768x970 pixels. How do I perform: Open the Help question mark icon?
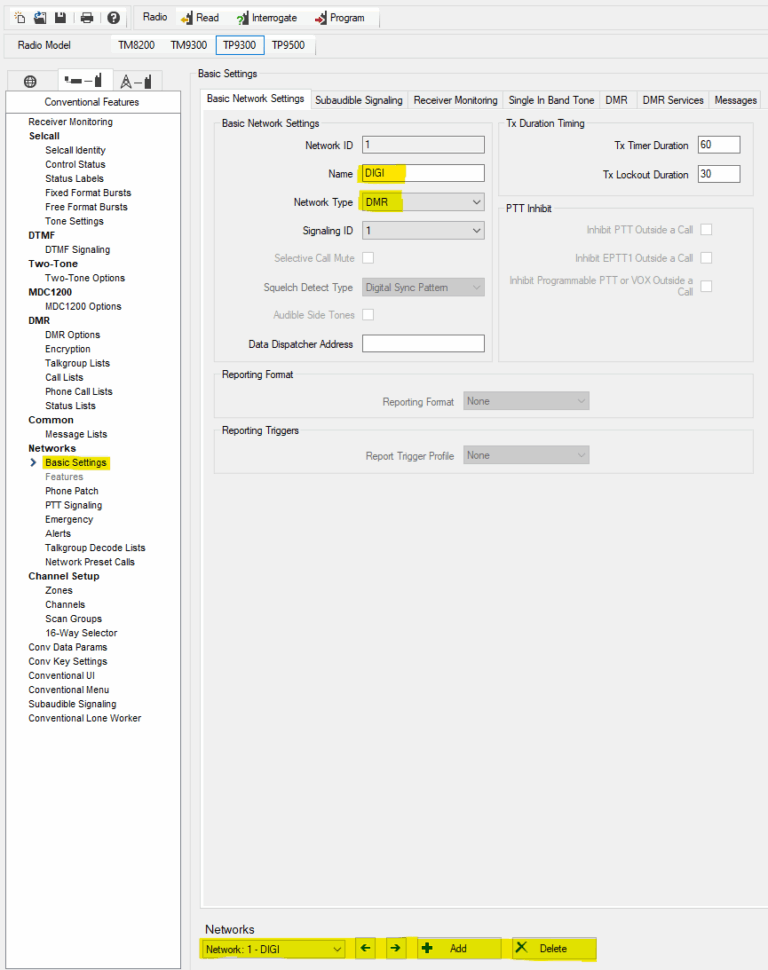click(113, 18)
